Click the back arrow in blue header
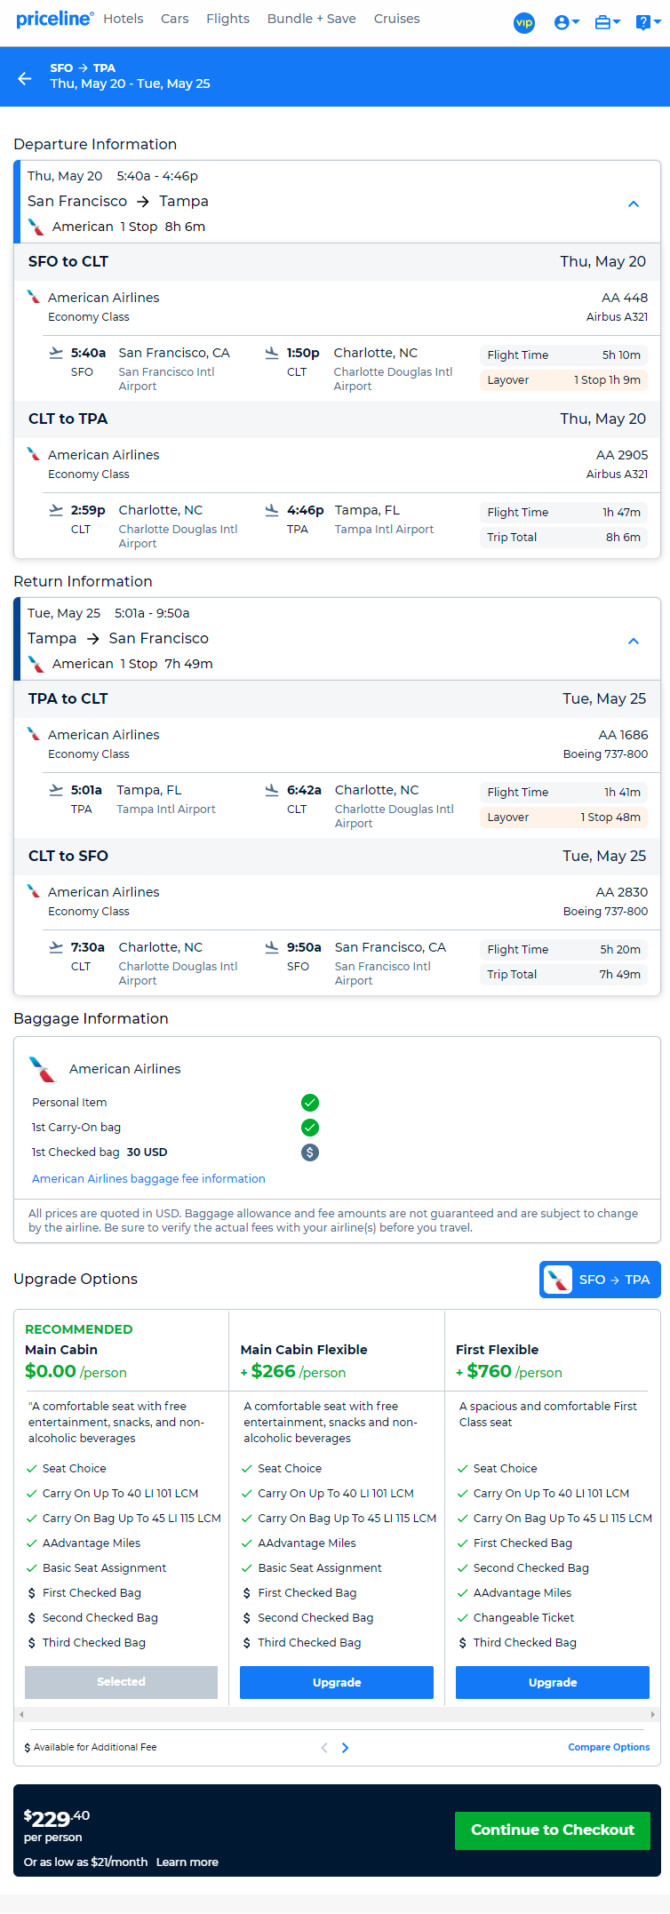This screenshot has height=1914, width=670. tap(25, 77)
